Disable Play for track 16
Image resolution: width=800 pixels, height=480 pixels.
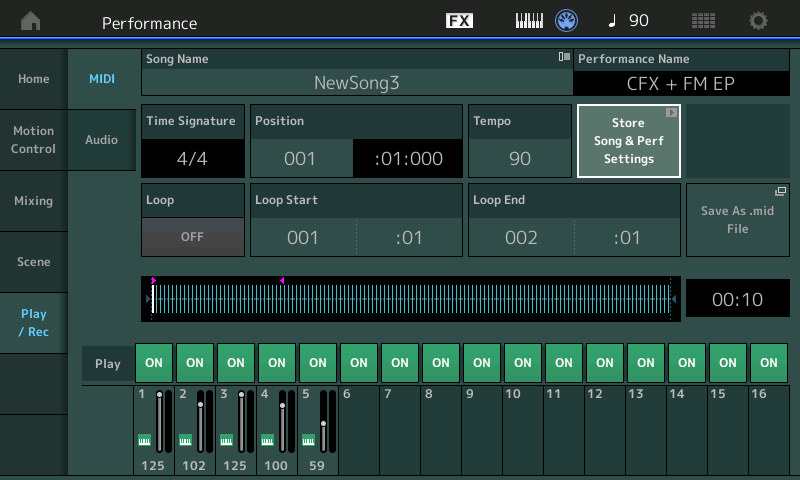tap(768, 363)
